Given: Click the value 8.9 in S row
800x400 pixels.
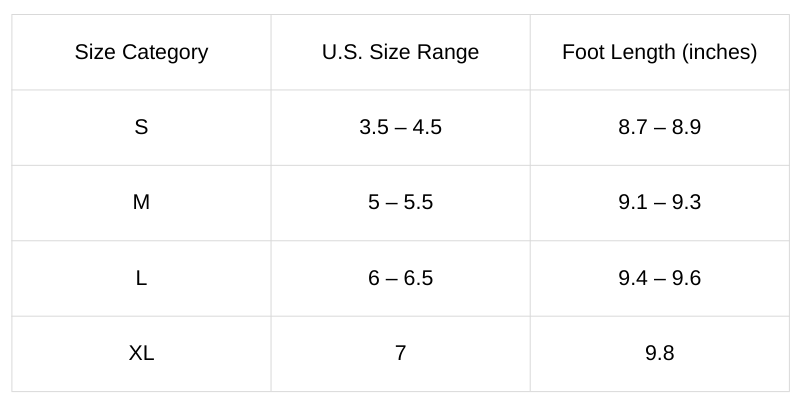Looking at the screenshot, I should click(x=686, y=127).
